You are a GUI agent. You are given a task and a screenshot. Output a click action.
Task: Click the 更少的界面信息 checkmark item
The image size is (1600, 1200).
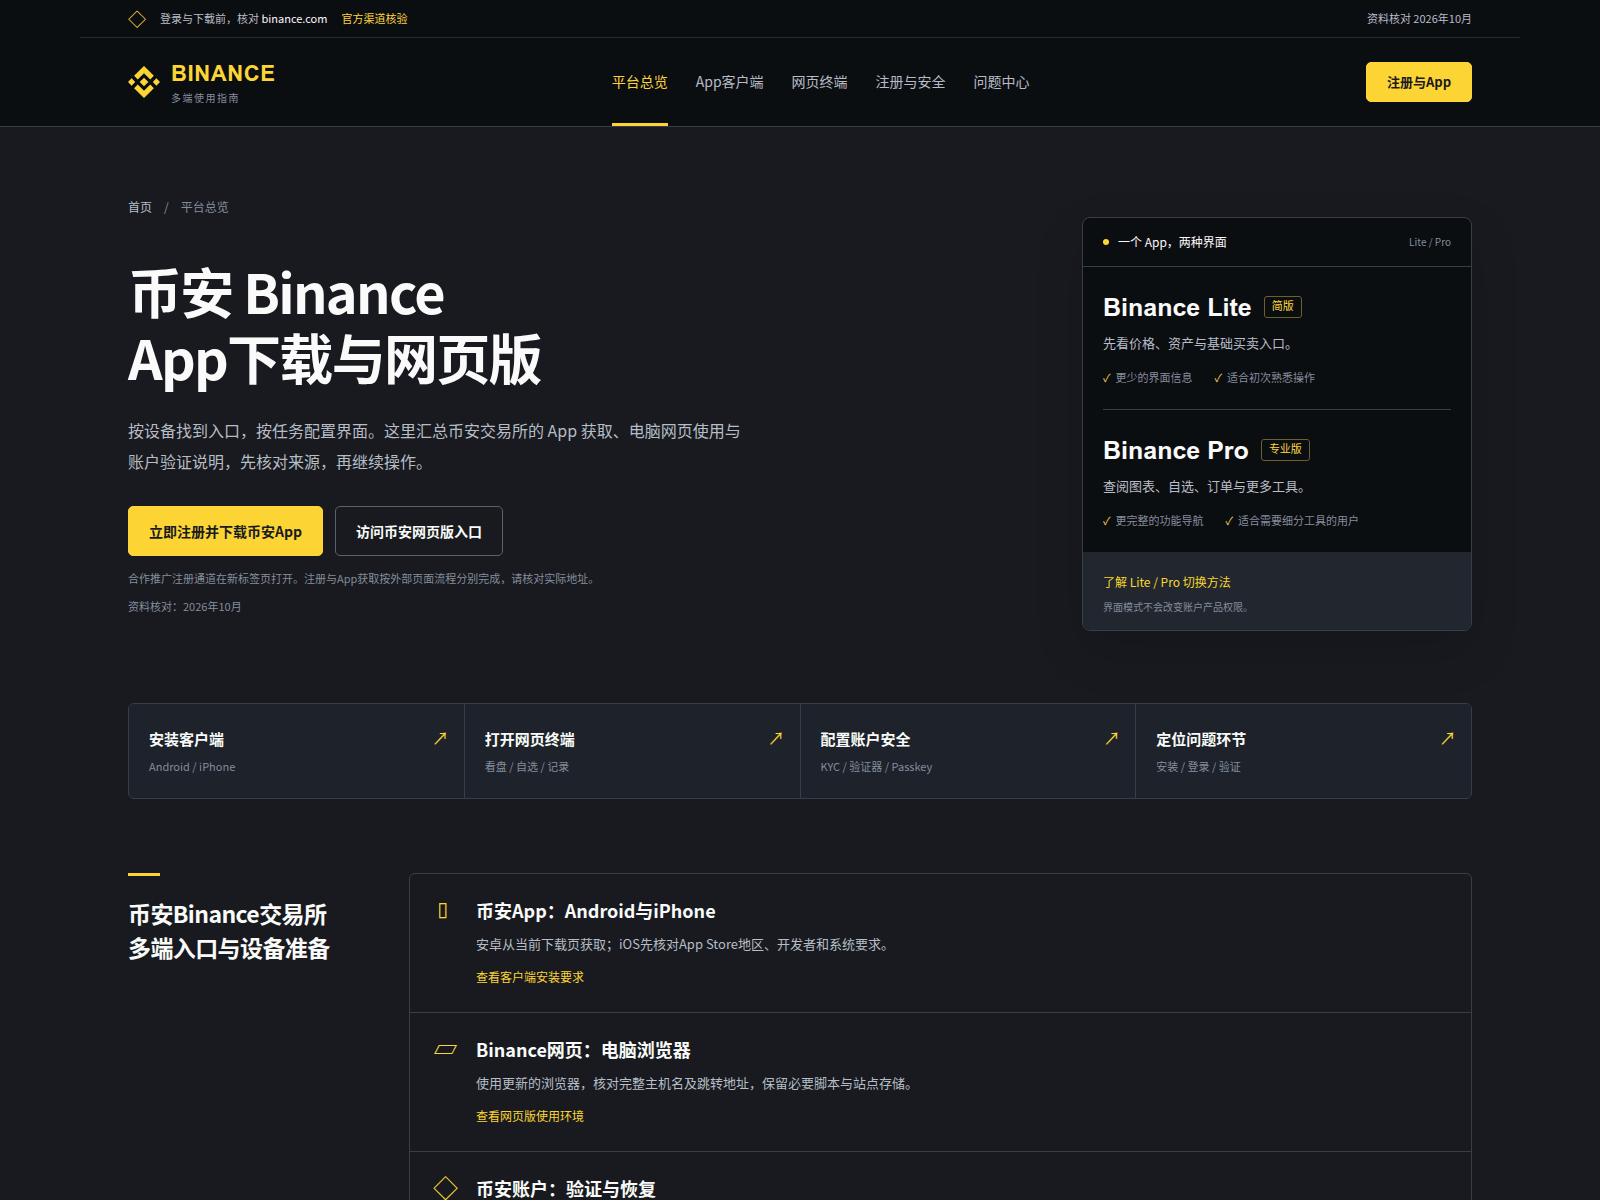(x=1147, y=377)
